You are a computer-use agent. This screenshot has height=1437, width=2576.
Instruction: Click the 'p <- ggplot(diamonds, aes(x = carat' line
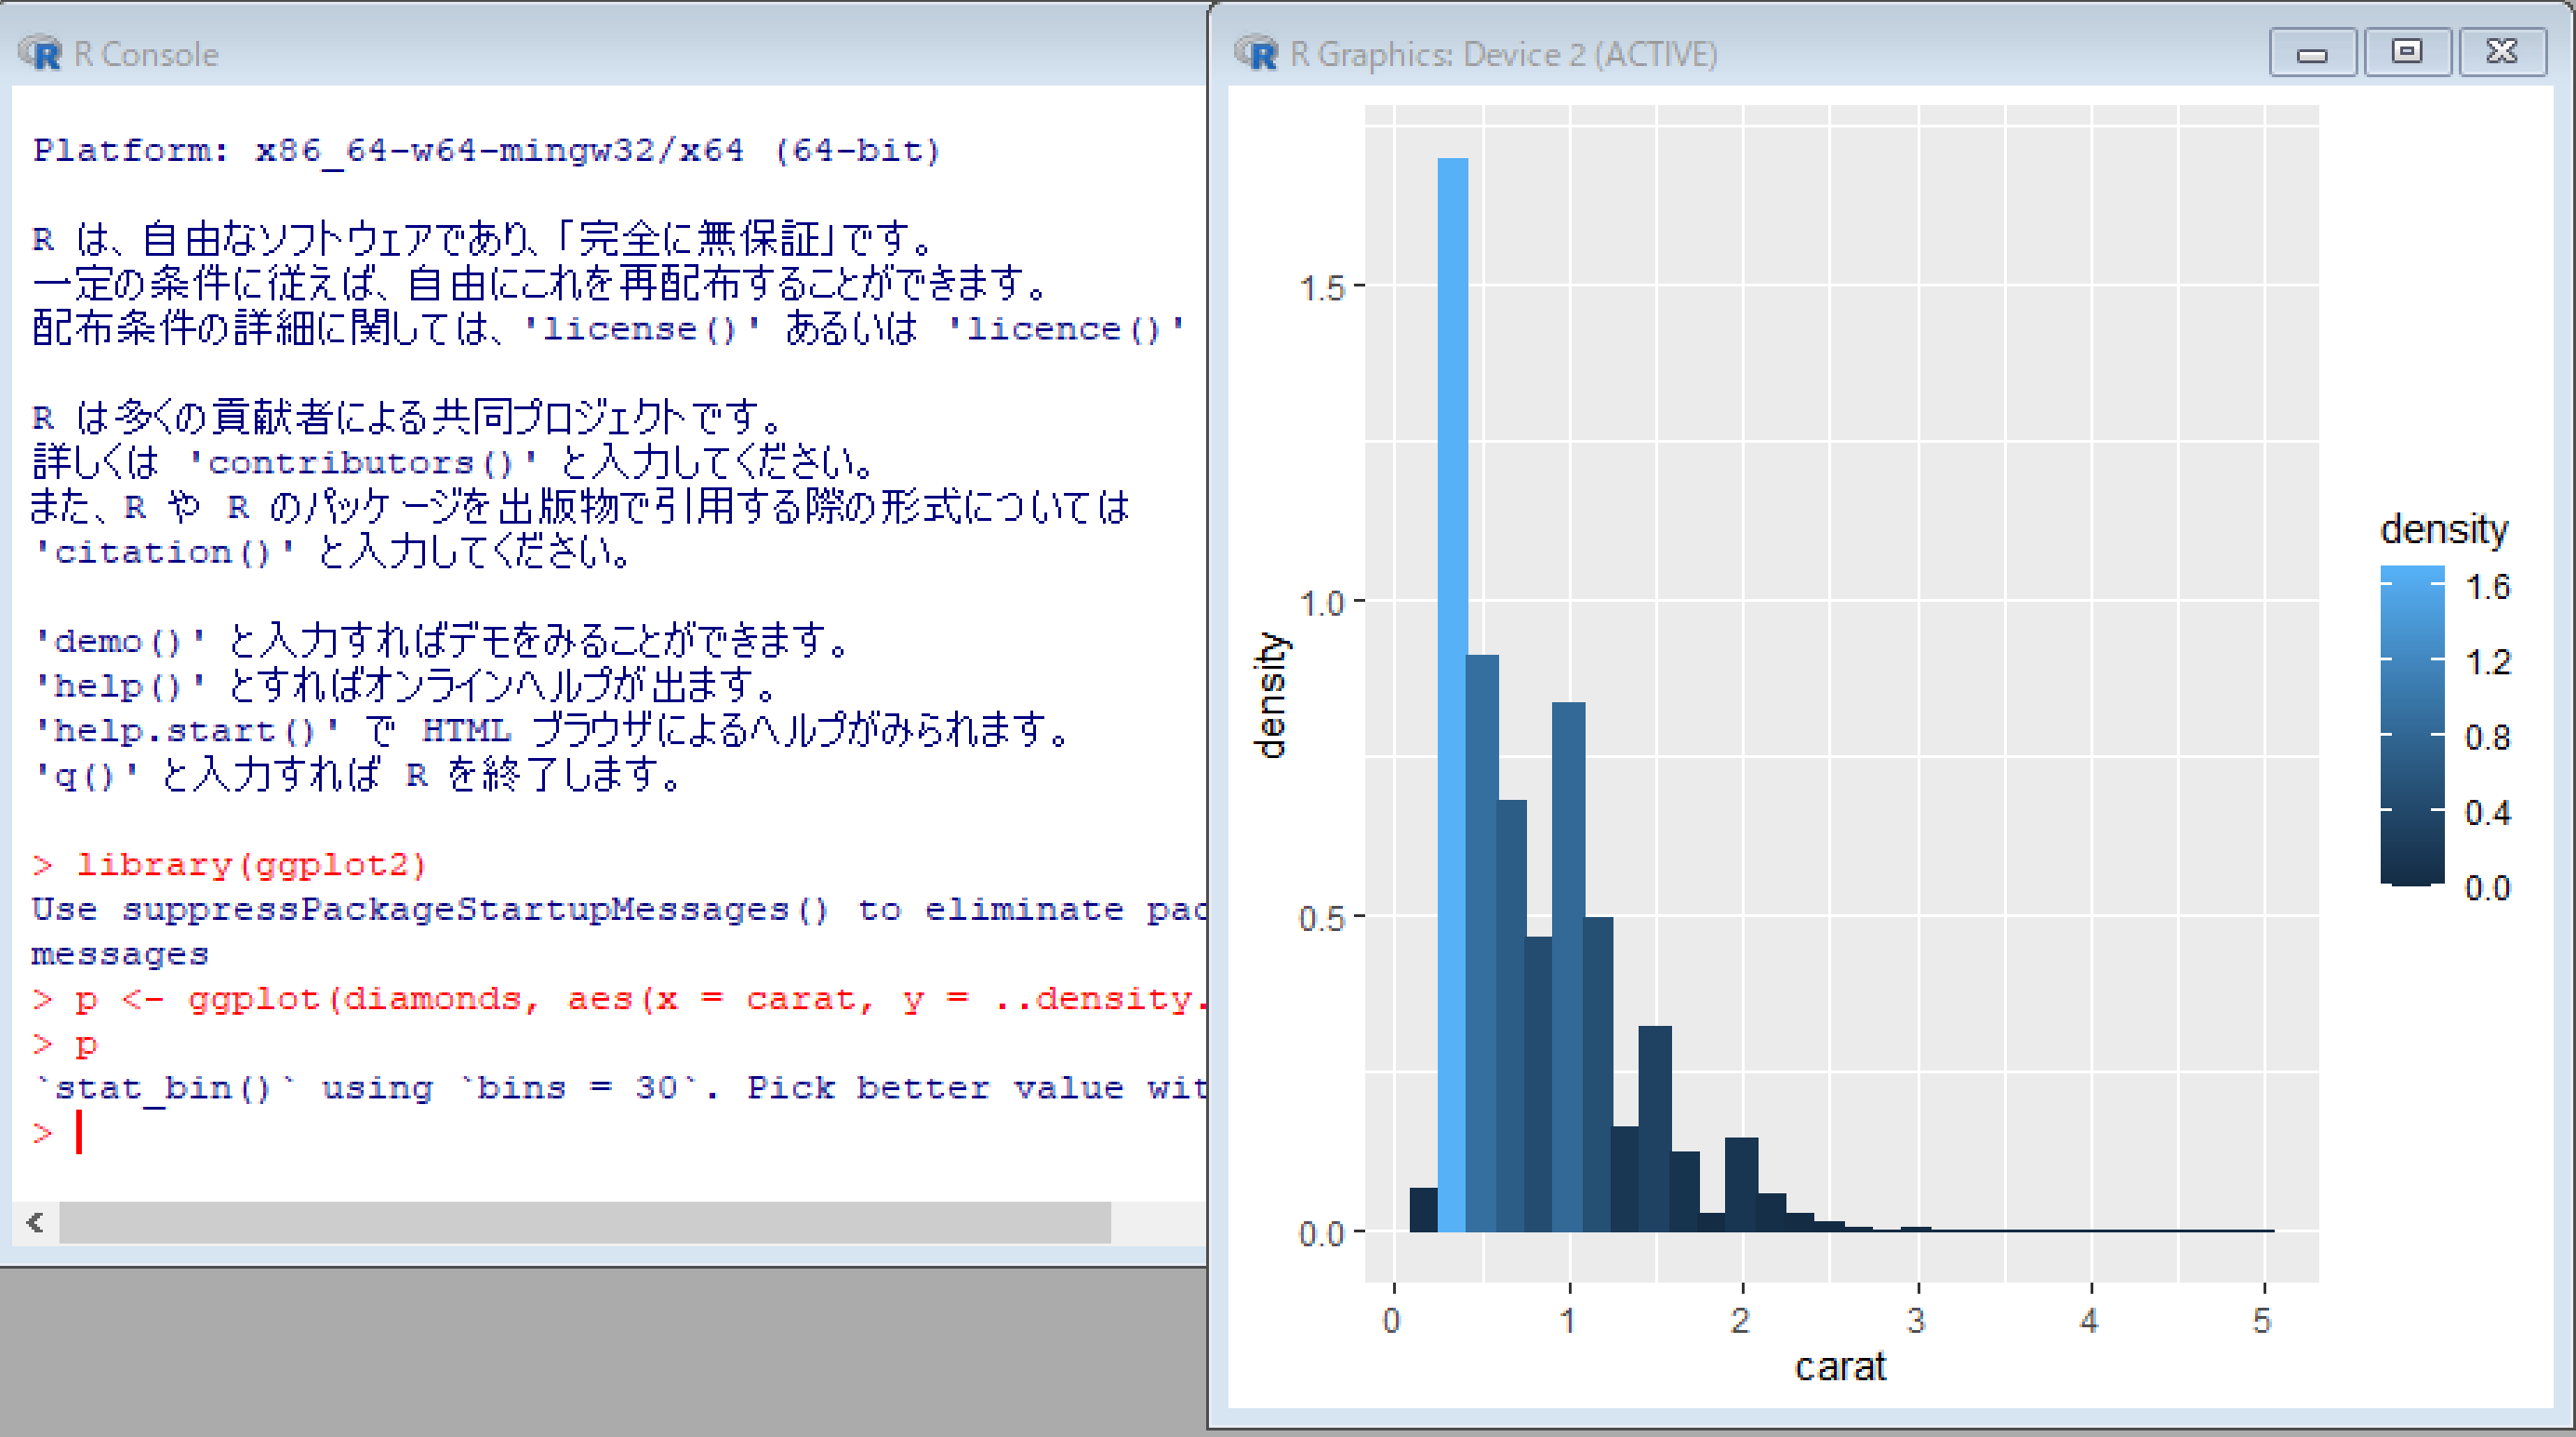tap(618, 999)
